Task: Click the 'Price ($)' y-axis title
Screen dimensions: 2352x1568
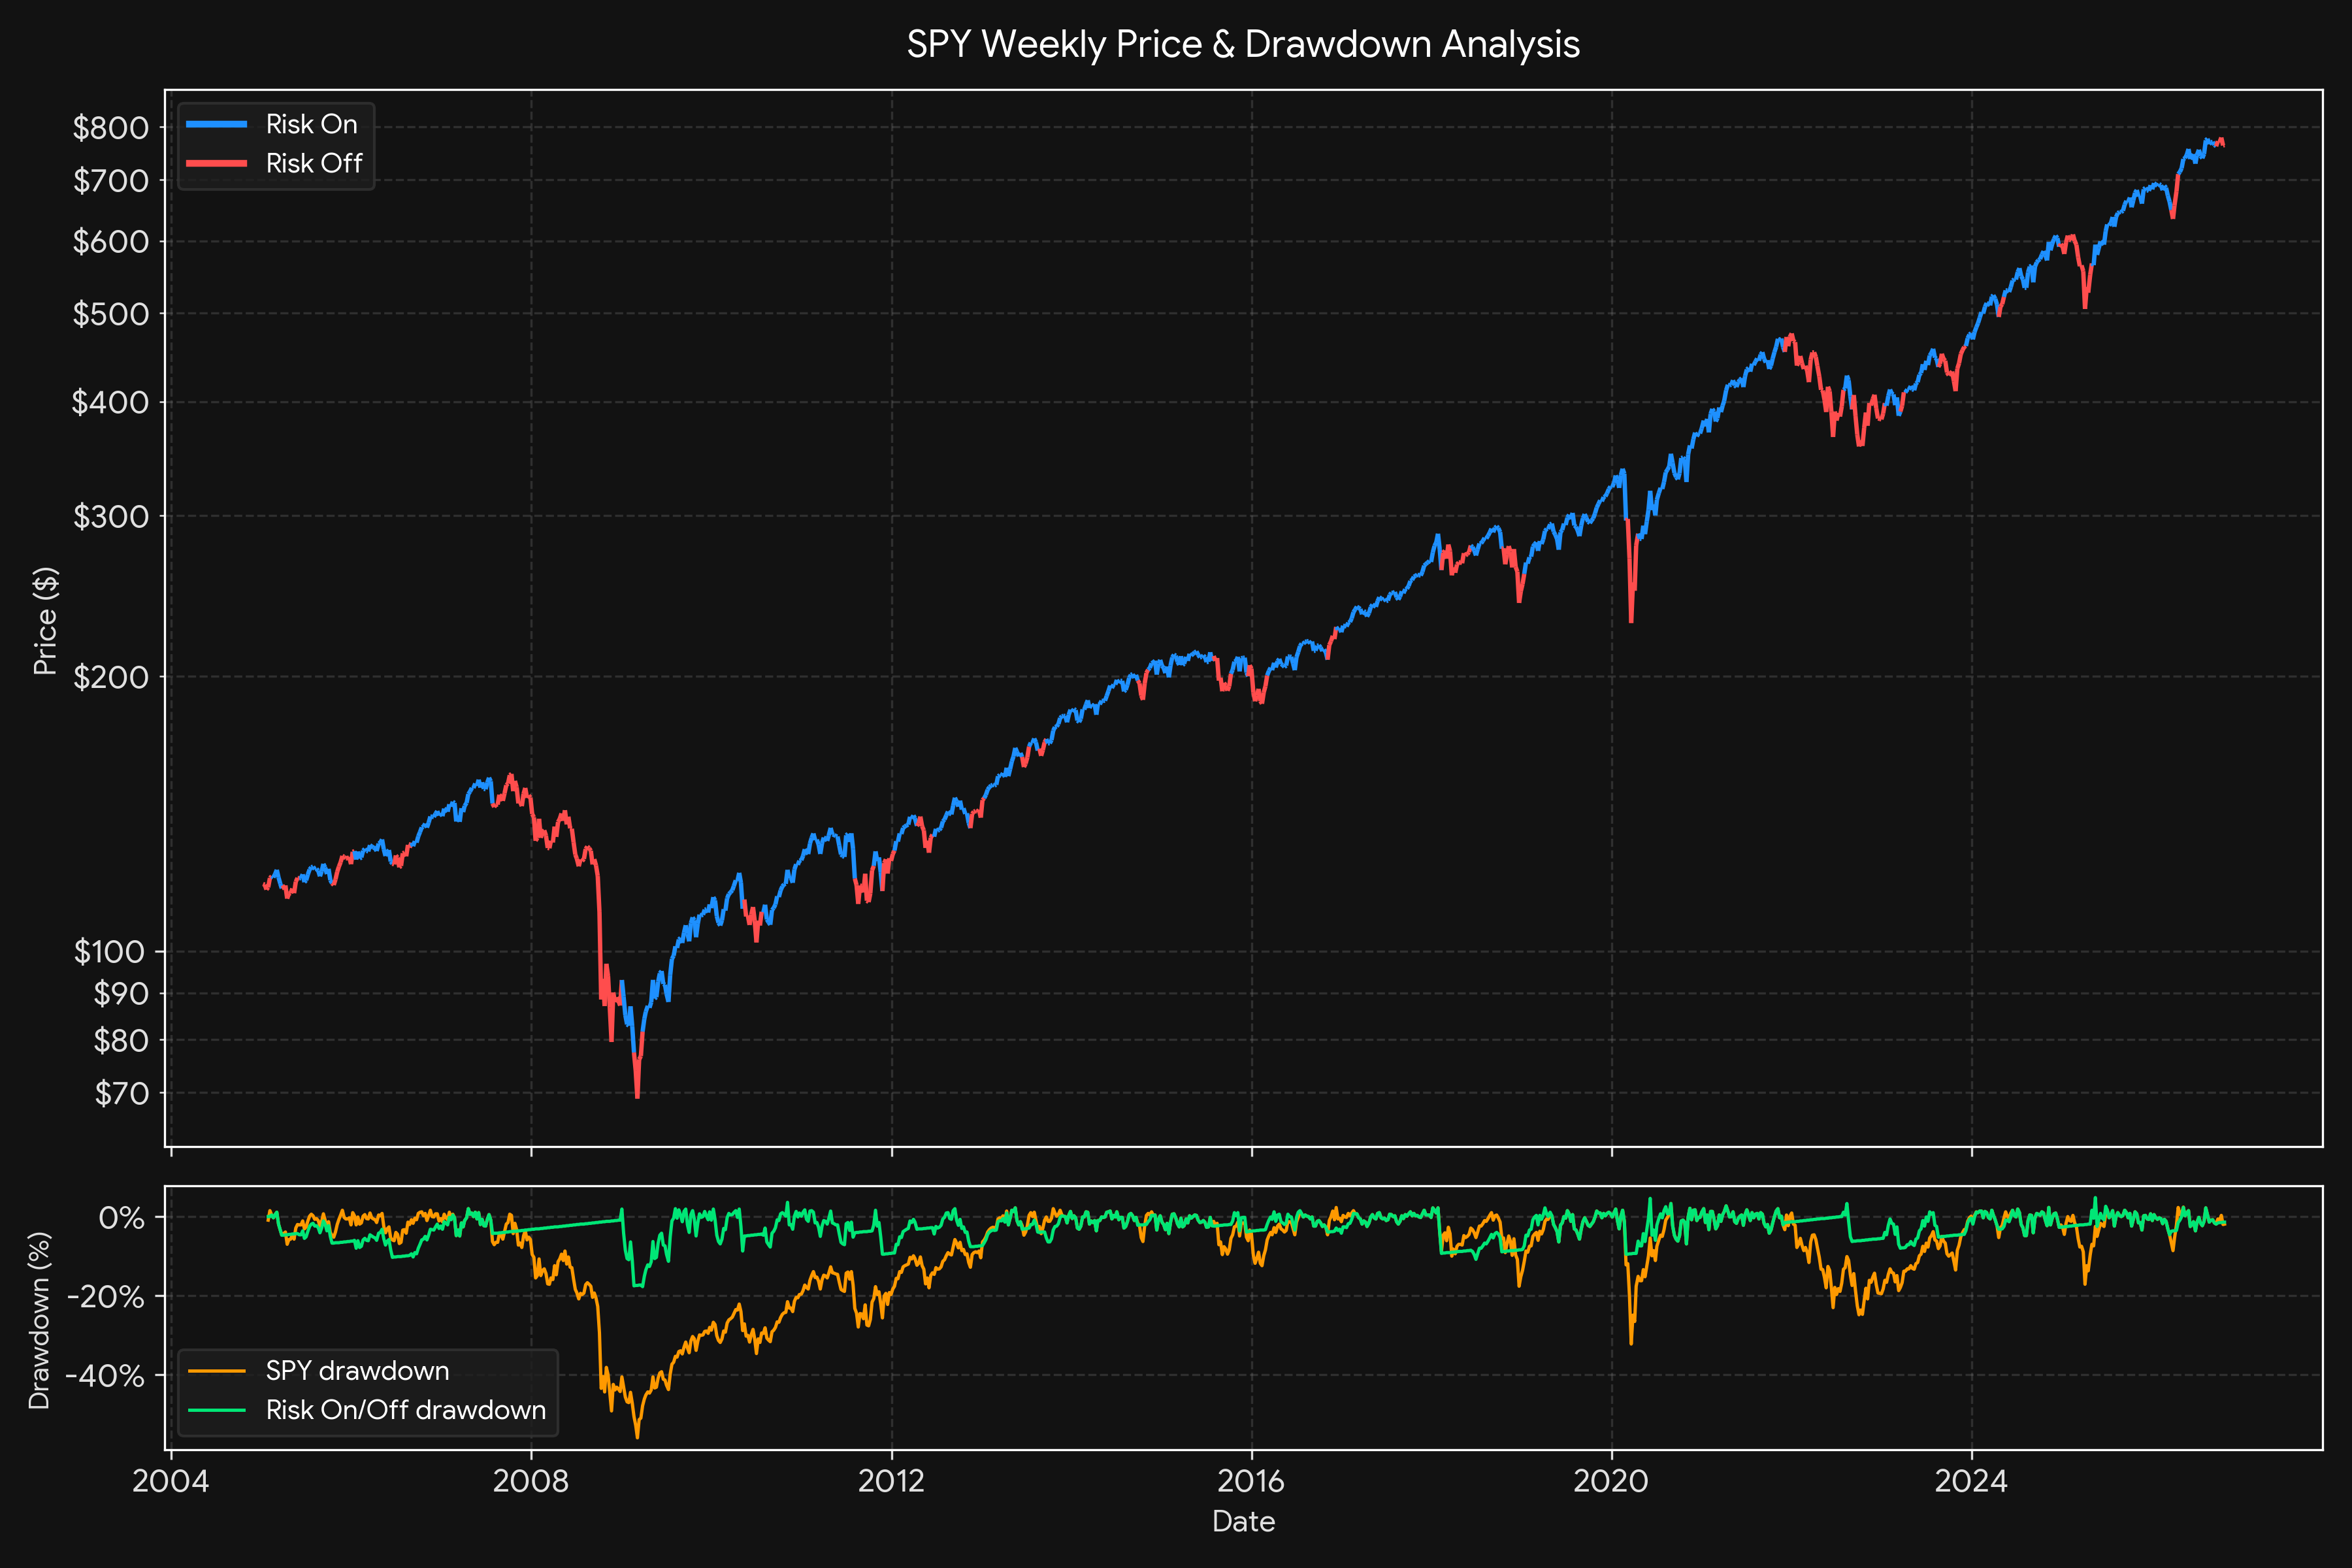Action: (45, 620)
